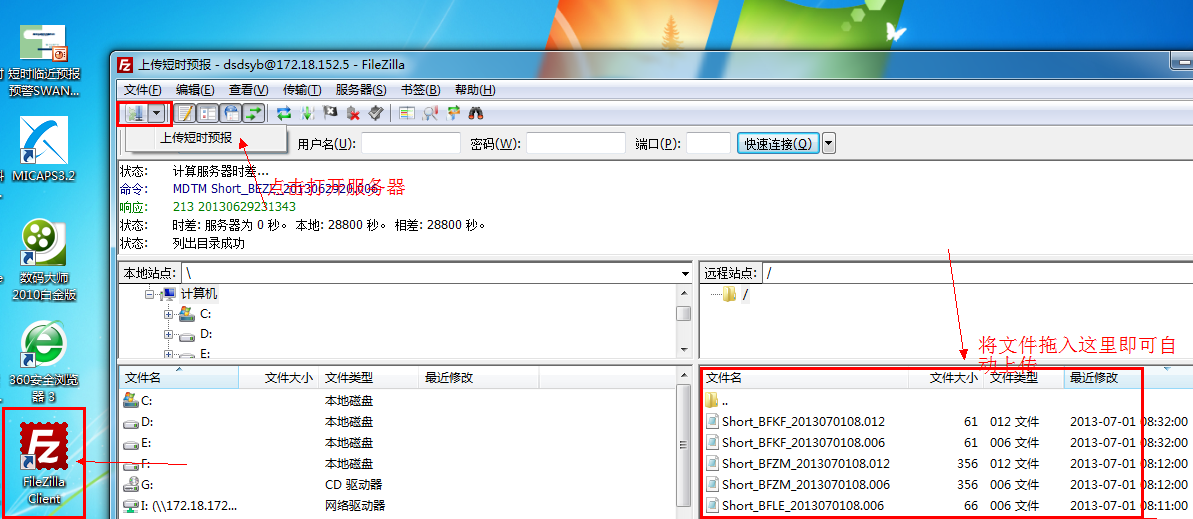1193x519 pixels.
Task: Click the 端口 input field
Action: (708, 143)
